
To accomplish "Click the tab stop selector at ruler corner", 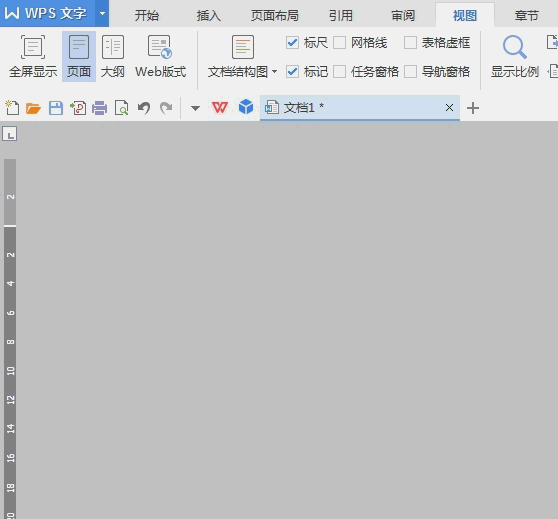I will [10, 134].
